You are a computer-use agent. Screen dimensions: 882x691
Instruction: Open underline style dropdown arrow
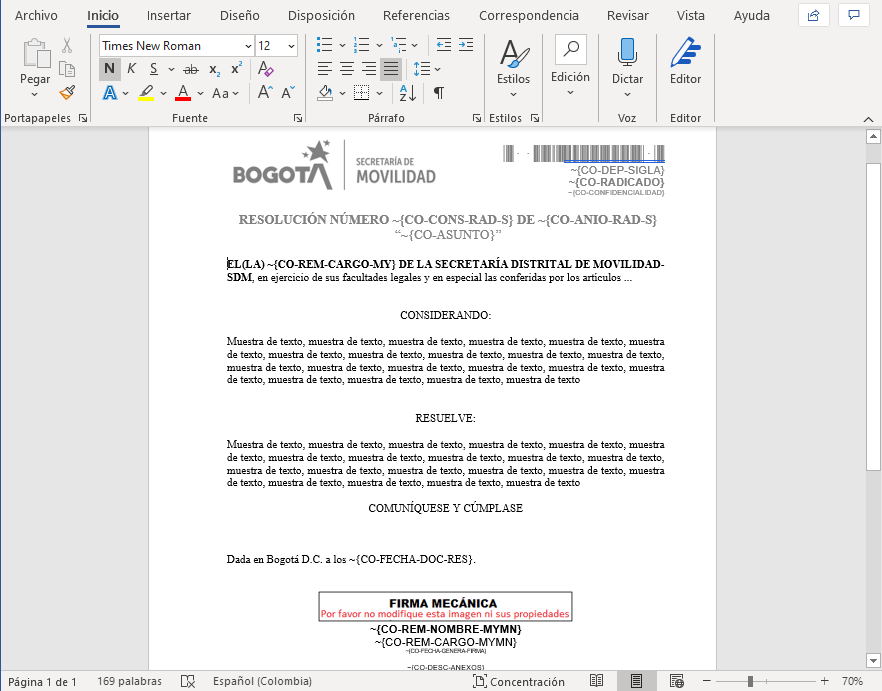[x=171, y=69]
